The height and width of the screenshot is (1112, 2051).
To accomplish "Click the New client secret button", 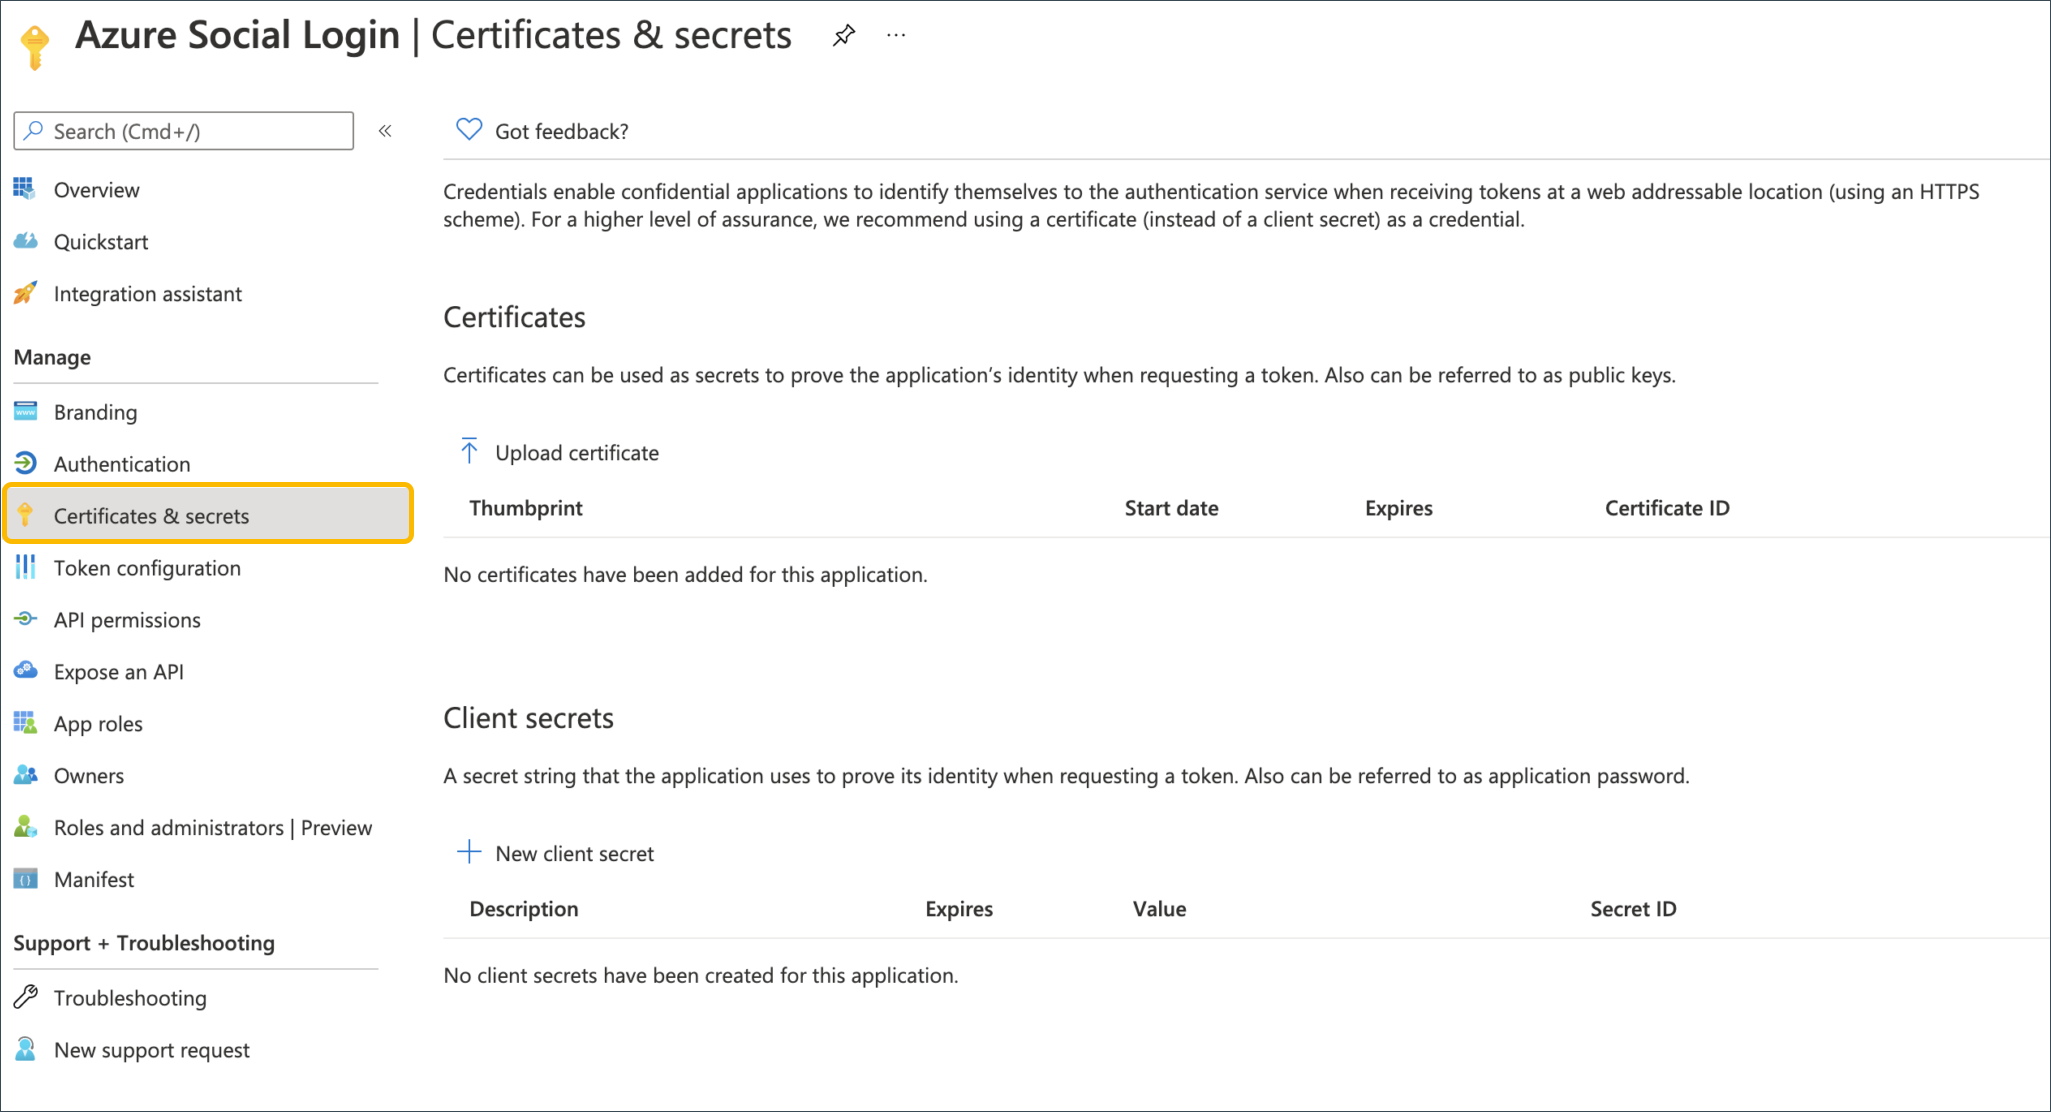I will point(557,853).
